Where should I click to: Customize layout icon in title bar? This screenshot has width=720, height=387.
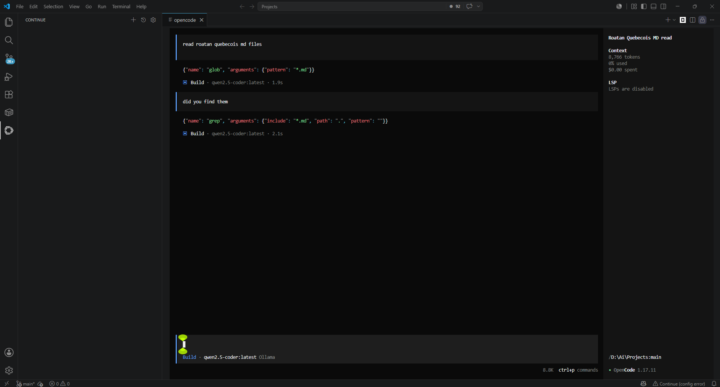[x=634, y=6]
